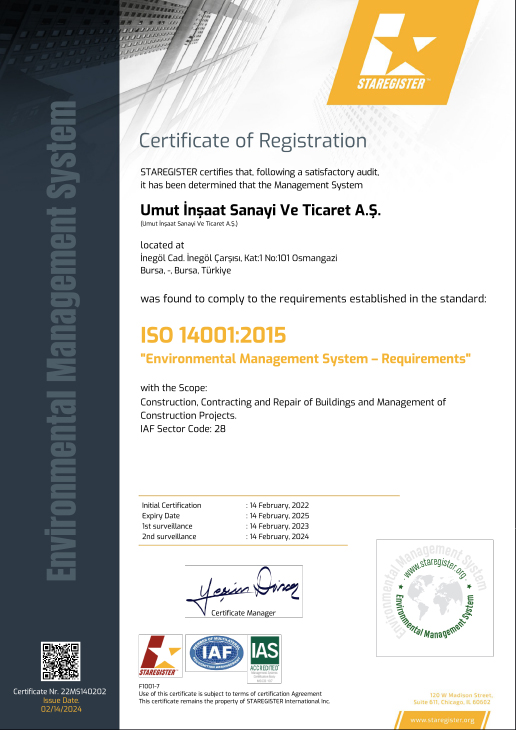The image size is (516, 730).
Task: Click the 'Certificate of Registration' heading
Action: click(253, 141)
